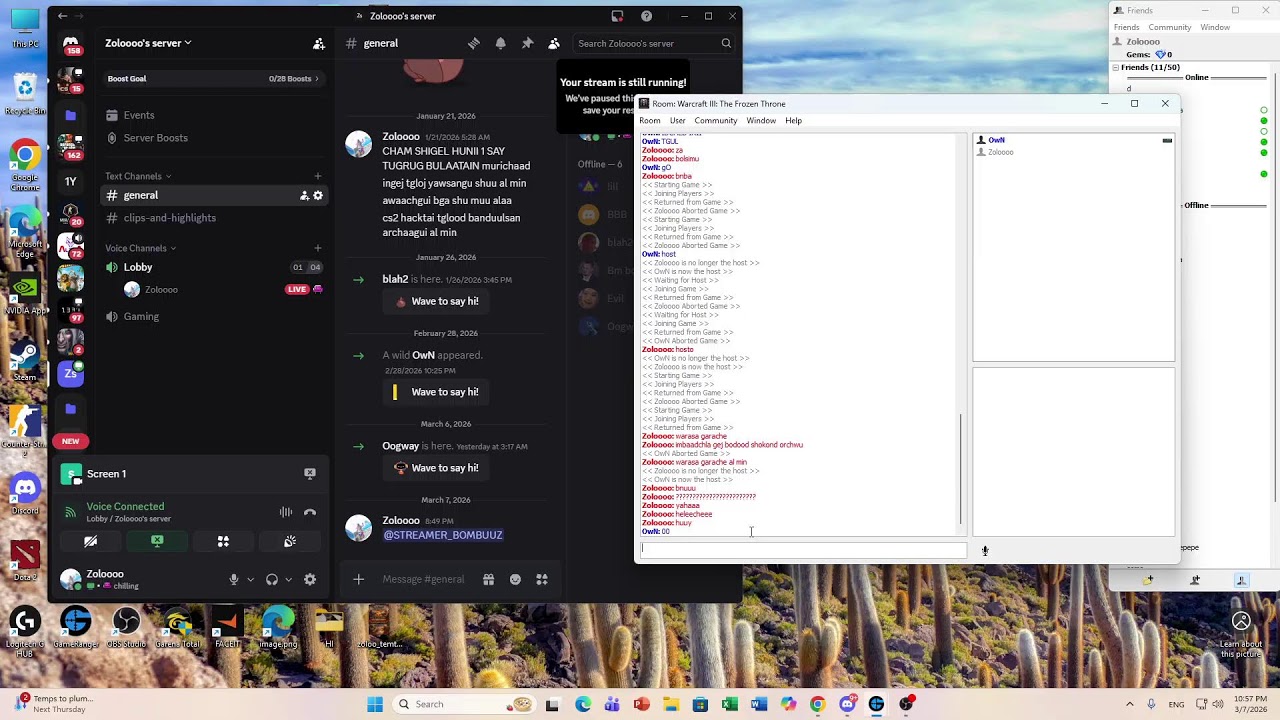Open Discord help icon in title bar
Viewport: 1280px width, 720px height.
point(647,16)
